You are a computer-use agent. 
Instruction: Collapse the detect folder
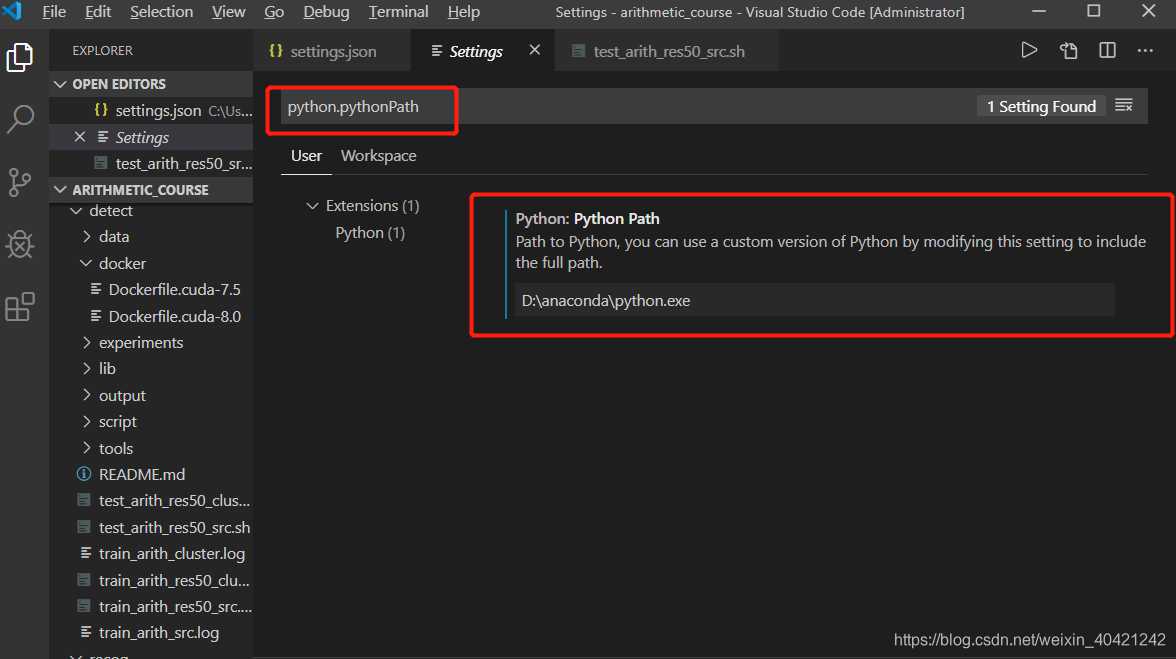coord(76,211)
